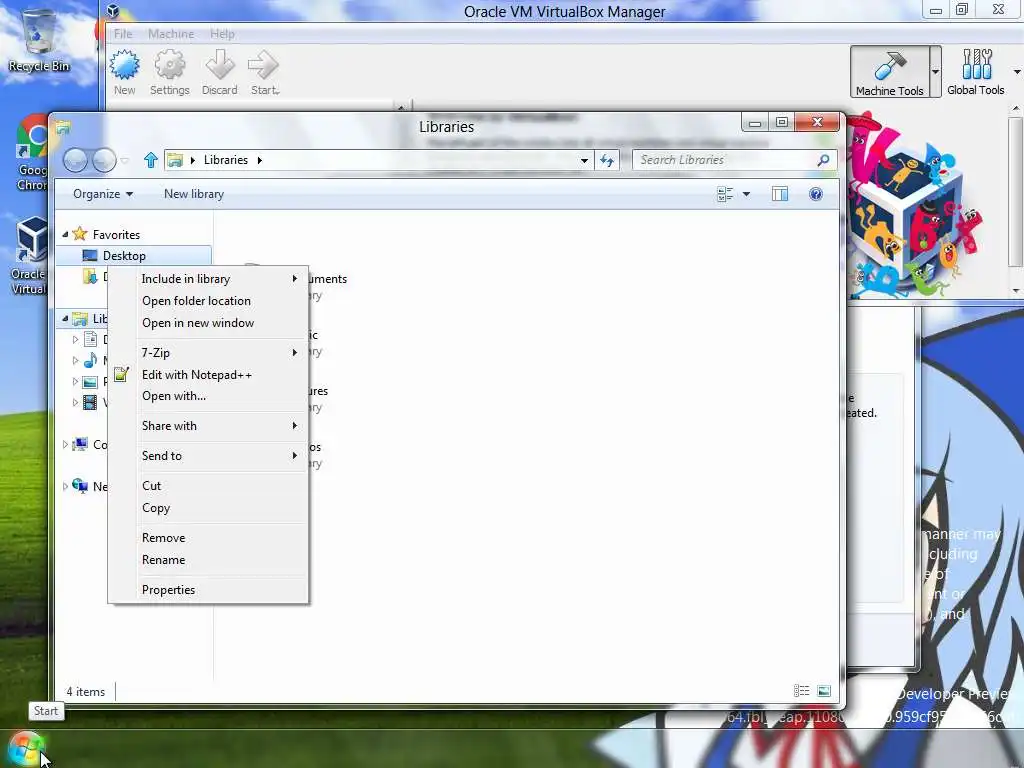This screenshot has width=1024, height=768.
Task: Click the Forward navigation button in Libraries
Action: coord(104,160)
